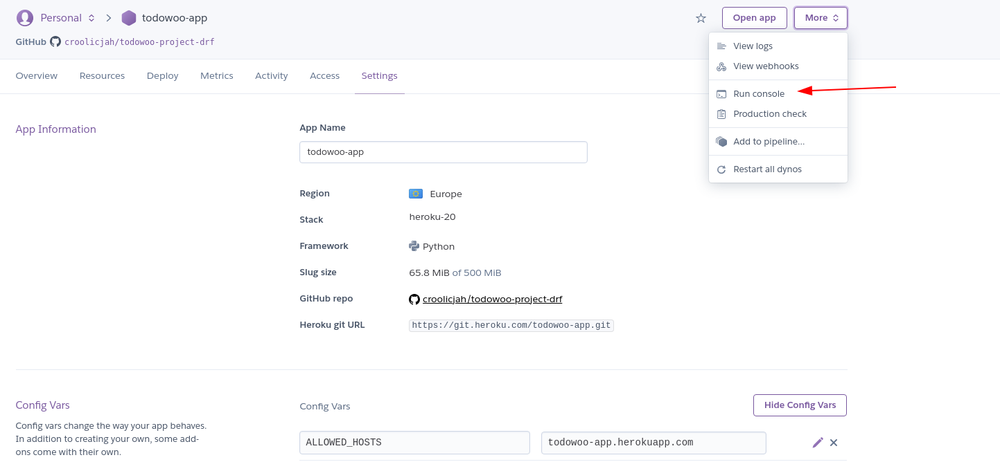Click the View logs icon
1000x462 pixels.
tap(721, 46)
